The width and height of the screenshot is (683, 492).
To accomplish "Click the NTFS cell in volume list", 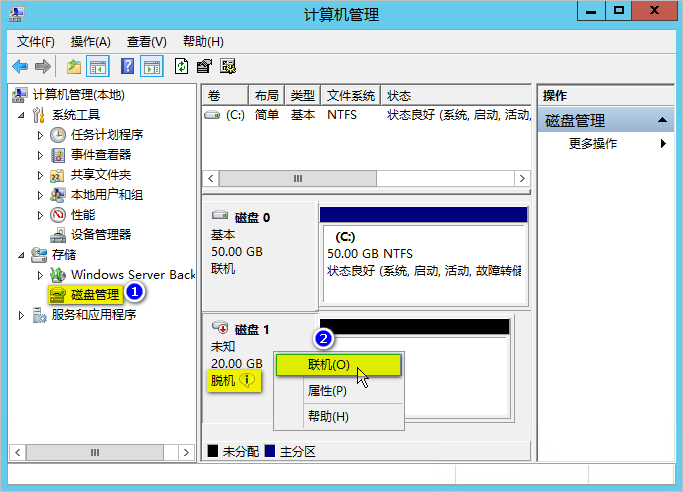I will click(x=342, y=115).
